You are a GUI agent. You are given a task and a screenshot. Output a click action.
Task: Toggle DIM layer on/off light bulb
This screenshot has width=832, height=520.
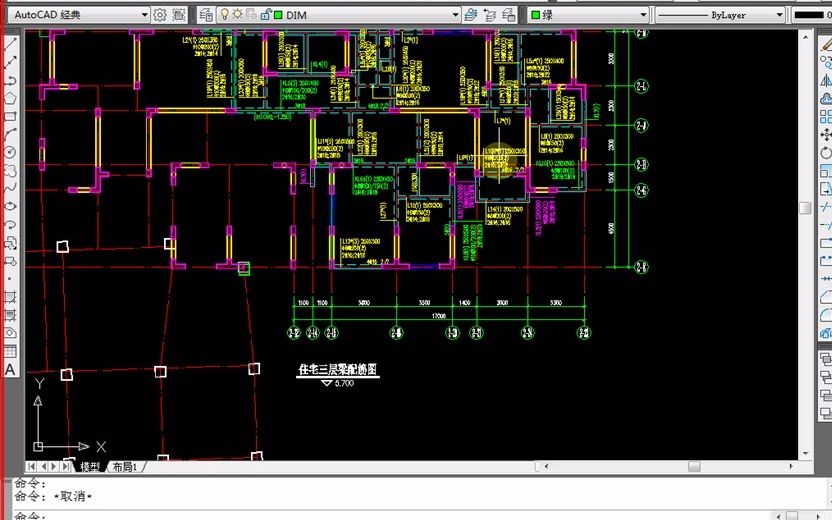[x=224, y=14]
